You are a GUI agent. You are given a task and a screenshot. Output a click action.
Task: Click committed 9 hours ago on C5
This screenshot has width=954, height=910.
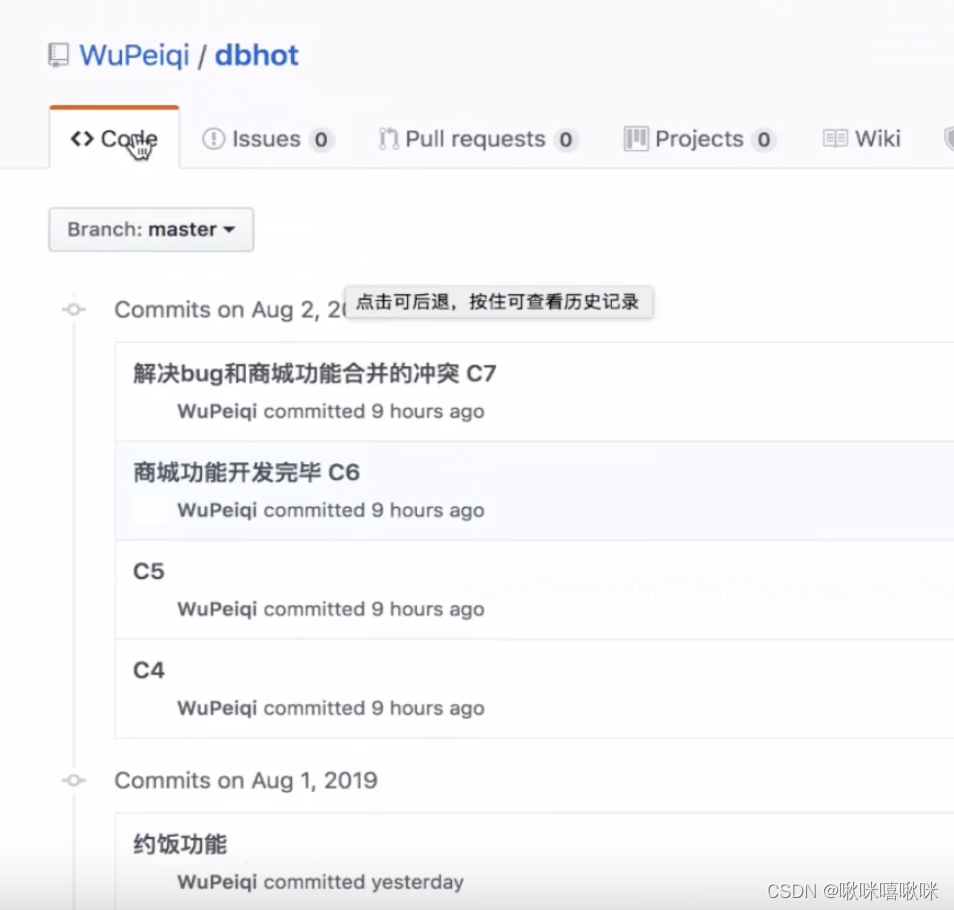point(374,610)
